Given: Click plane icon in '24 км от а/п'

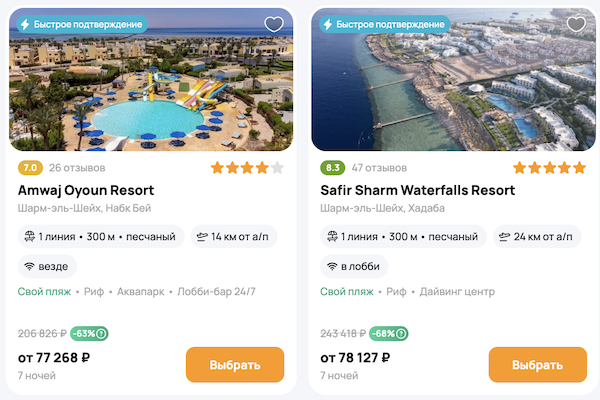Looking at the screenshot, I should click(504, 237).
